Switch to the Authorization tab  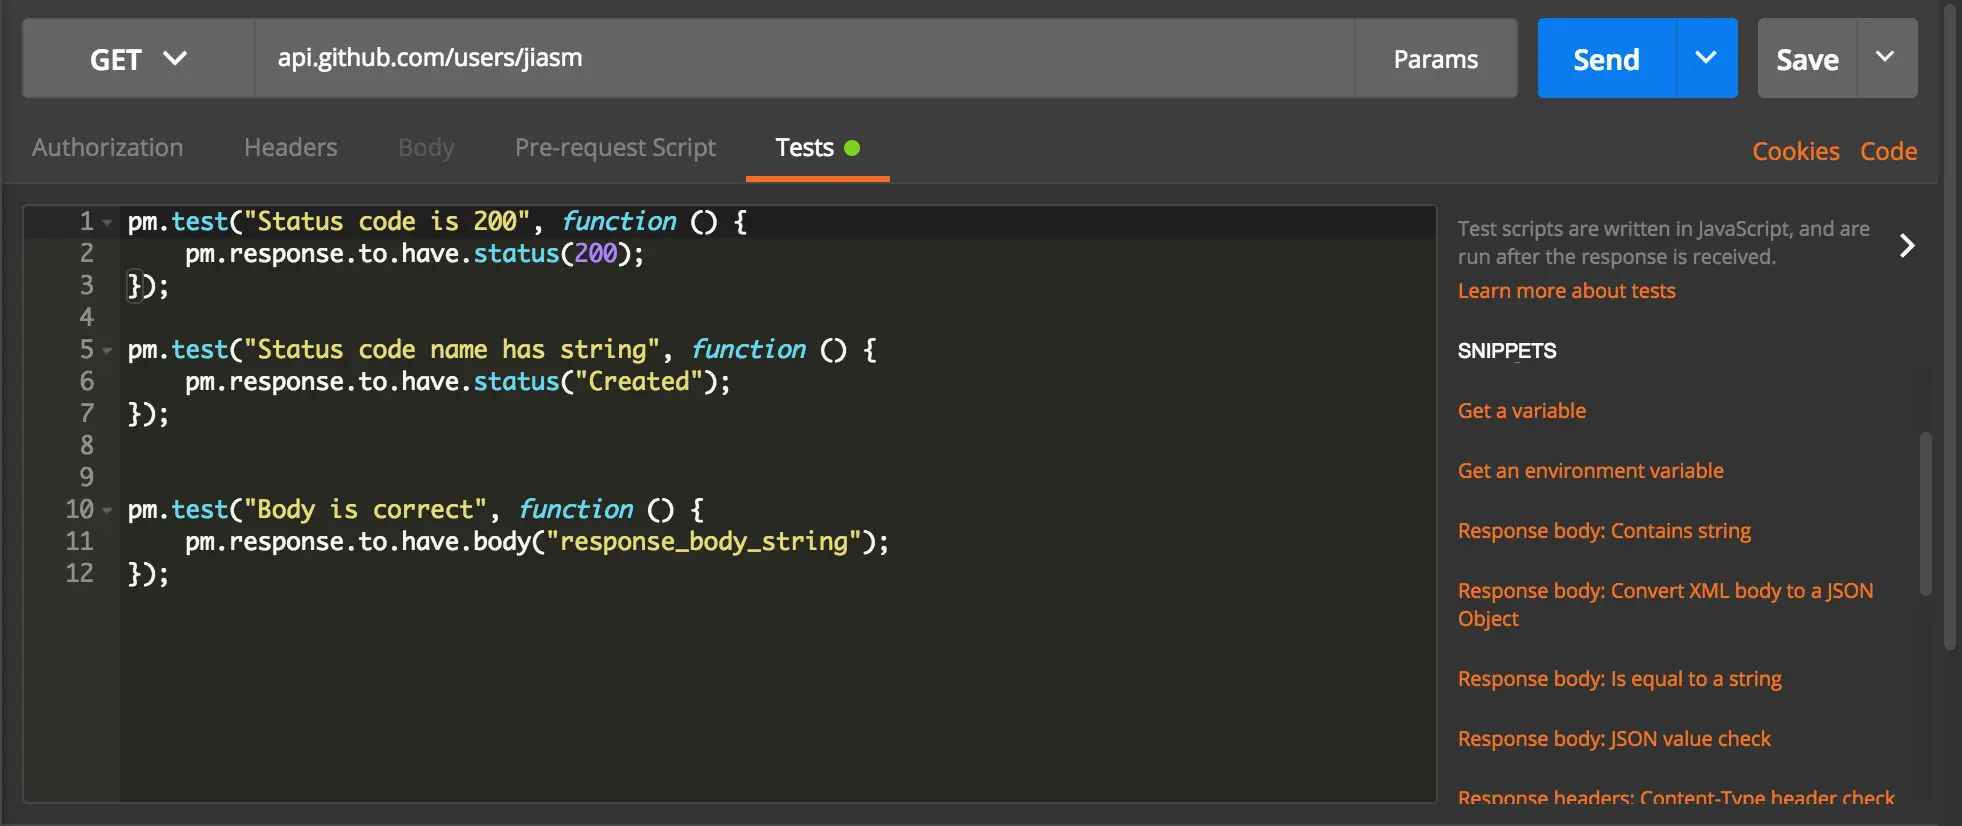108,148
